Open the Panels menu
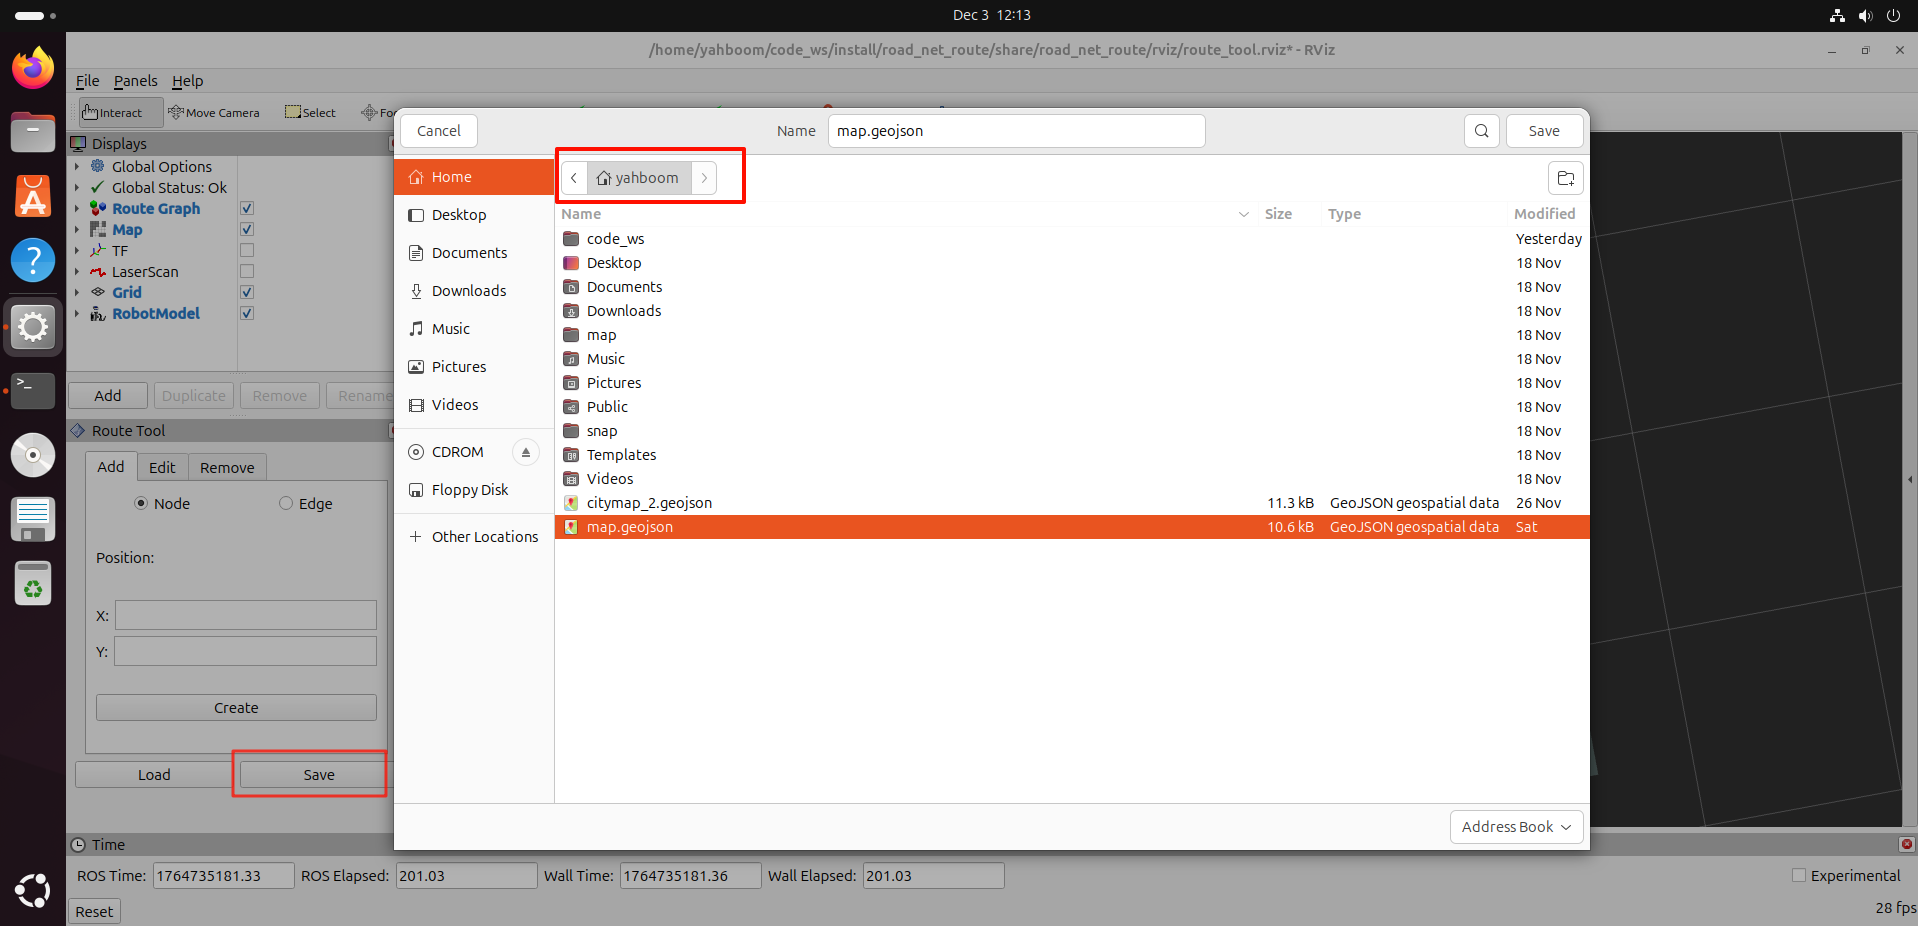The height and width of the screenshot is (926, 1918). click(135, 81)
